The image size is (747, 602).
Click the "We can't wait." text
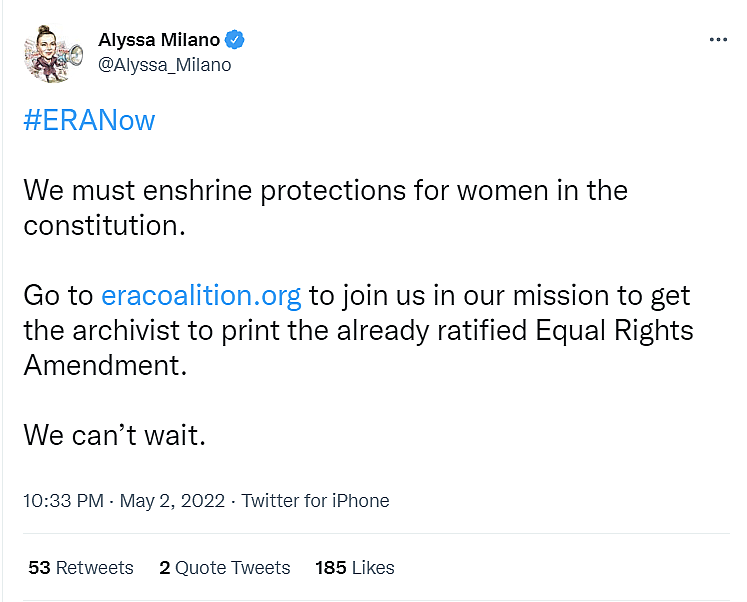click(114, 436)
